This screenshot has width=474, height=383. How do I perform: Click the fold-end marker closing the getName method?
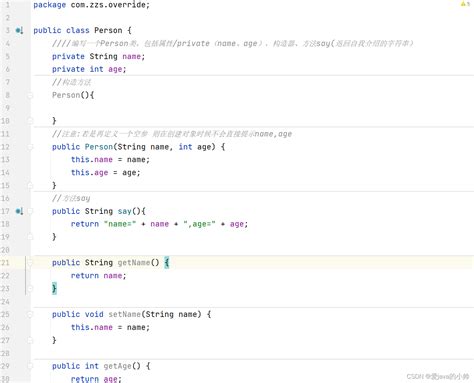[x=30, y=289]
